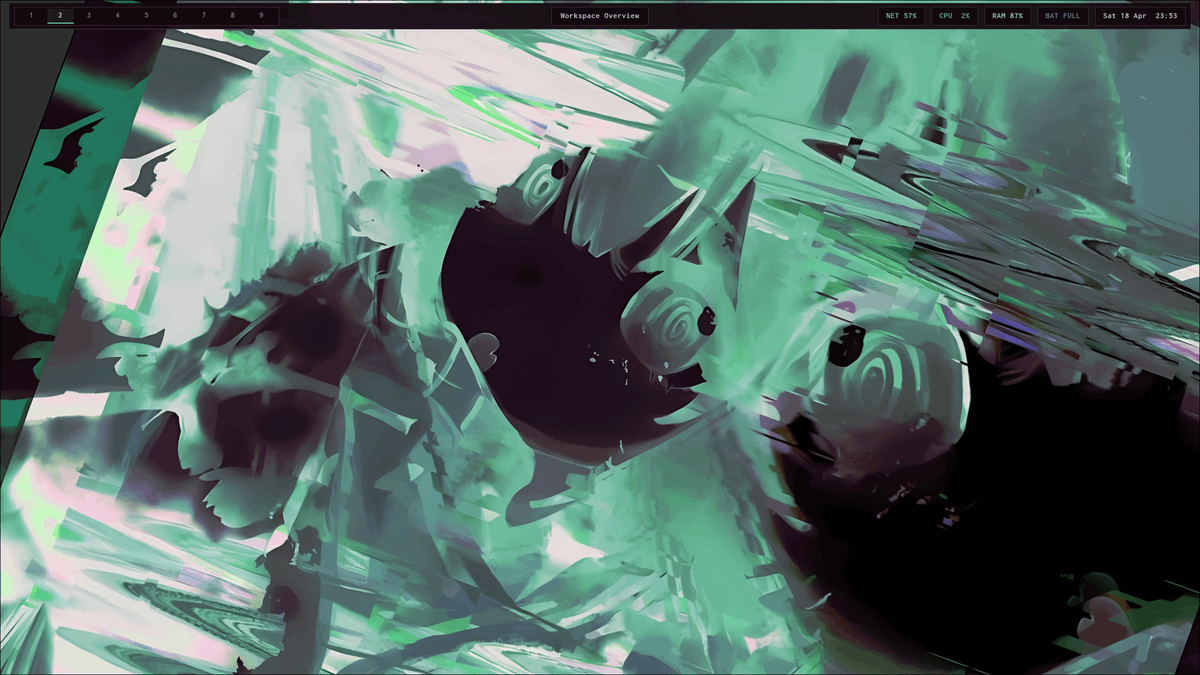Click the CPU 2% usage indicator
1200x675 pixels.
953,15
